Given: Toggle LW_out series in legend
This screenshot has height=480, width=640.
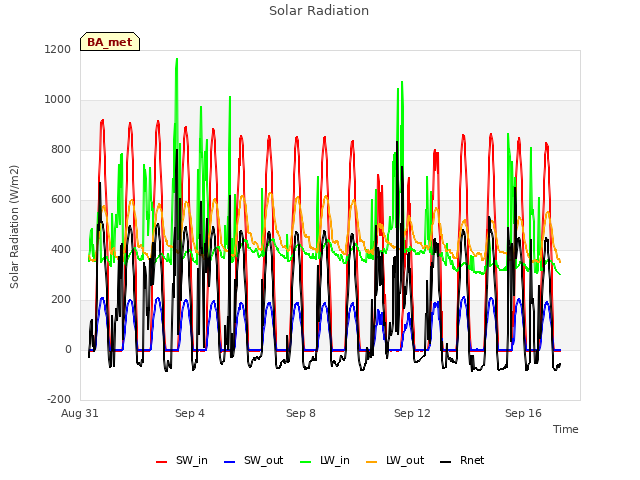Looking at the screenshot, I should click(x=395, y=461).
